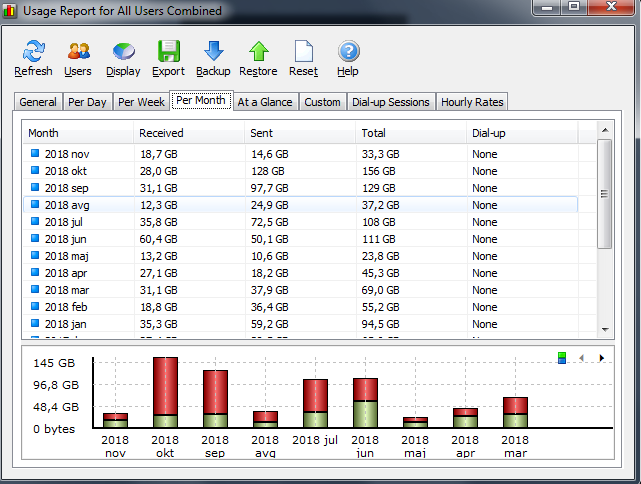Select the 2018 jun row

pyautogui.click(x=300, y=239)
